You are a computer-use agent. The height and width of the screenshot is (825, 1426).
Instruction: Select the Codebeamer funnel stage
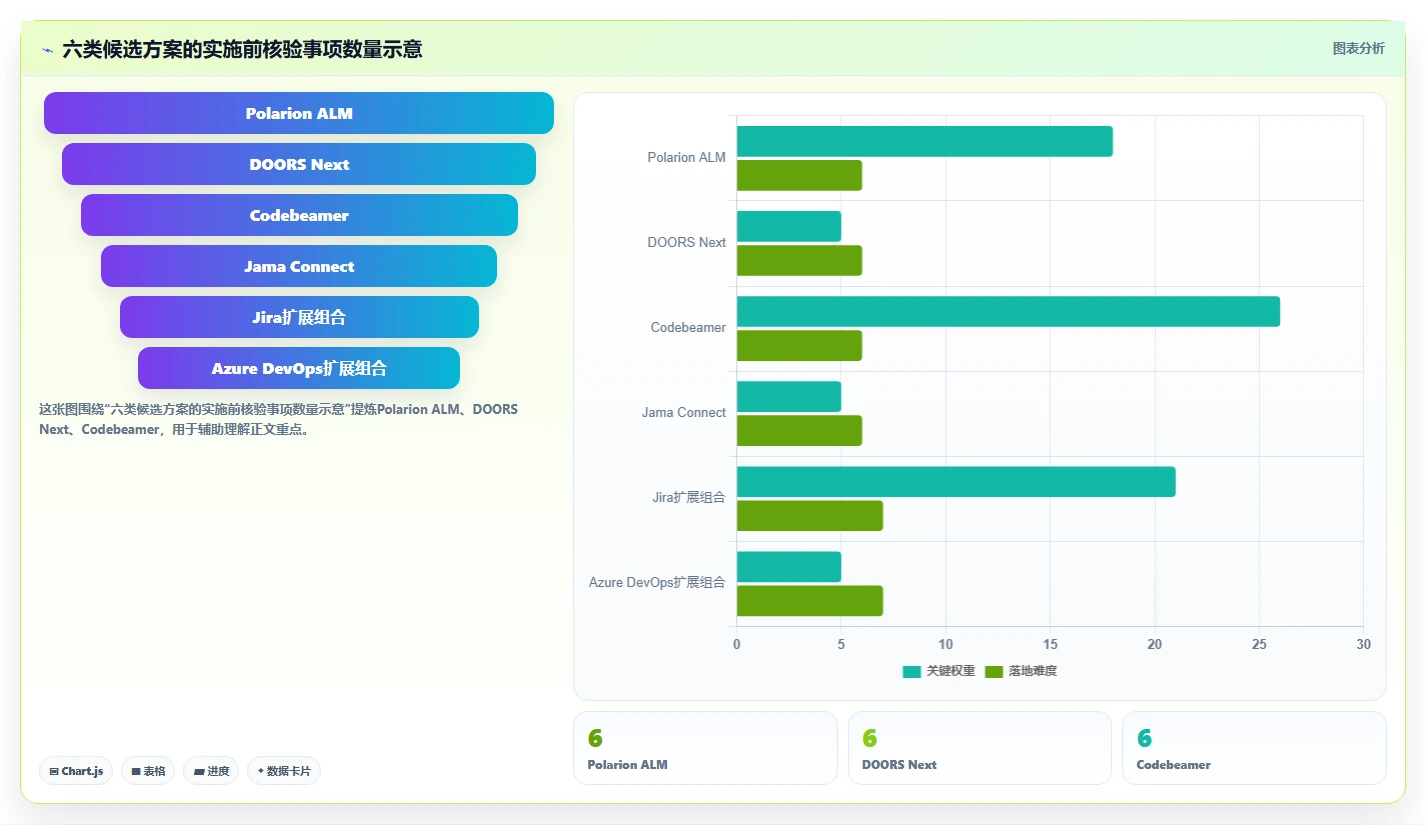299,215
